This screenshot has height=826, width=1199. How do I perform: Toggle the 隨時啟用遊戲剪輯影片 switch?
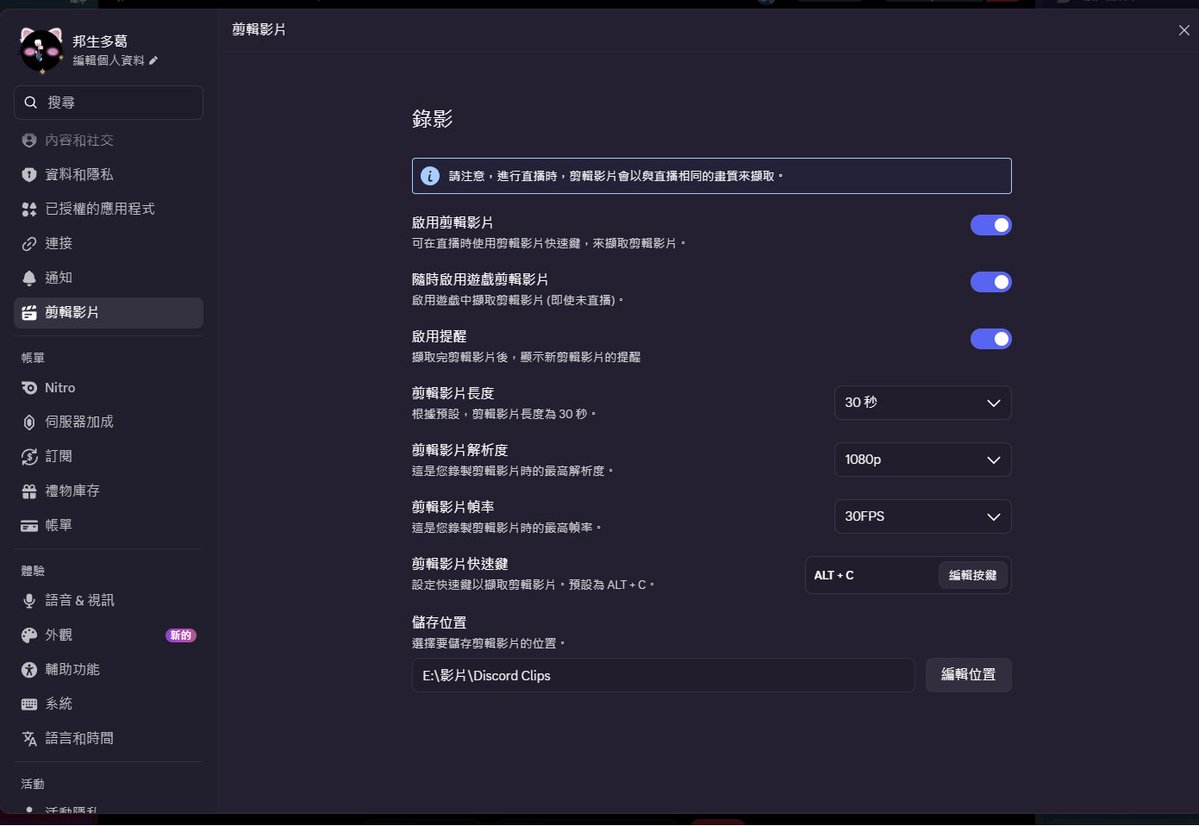coord(991,282)
